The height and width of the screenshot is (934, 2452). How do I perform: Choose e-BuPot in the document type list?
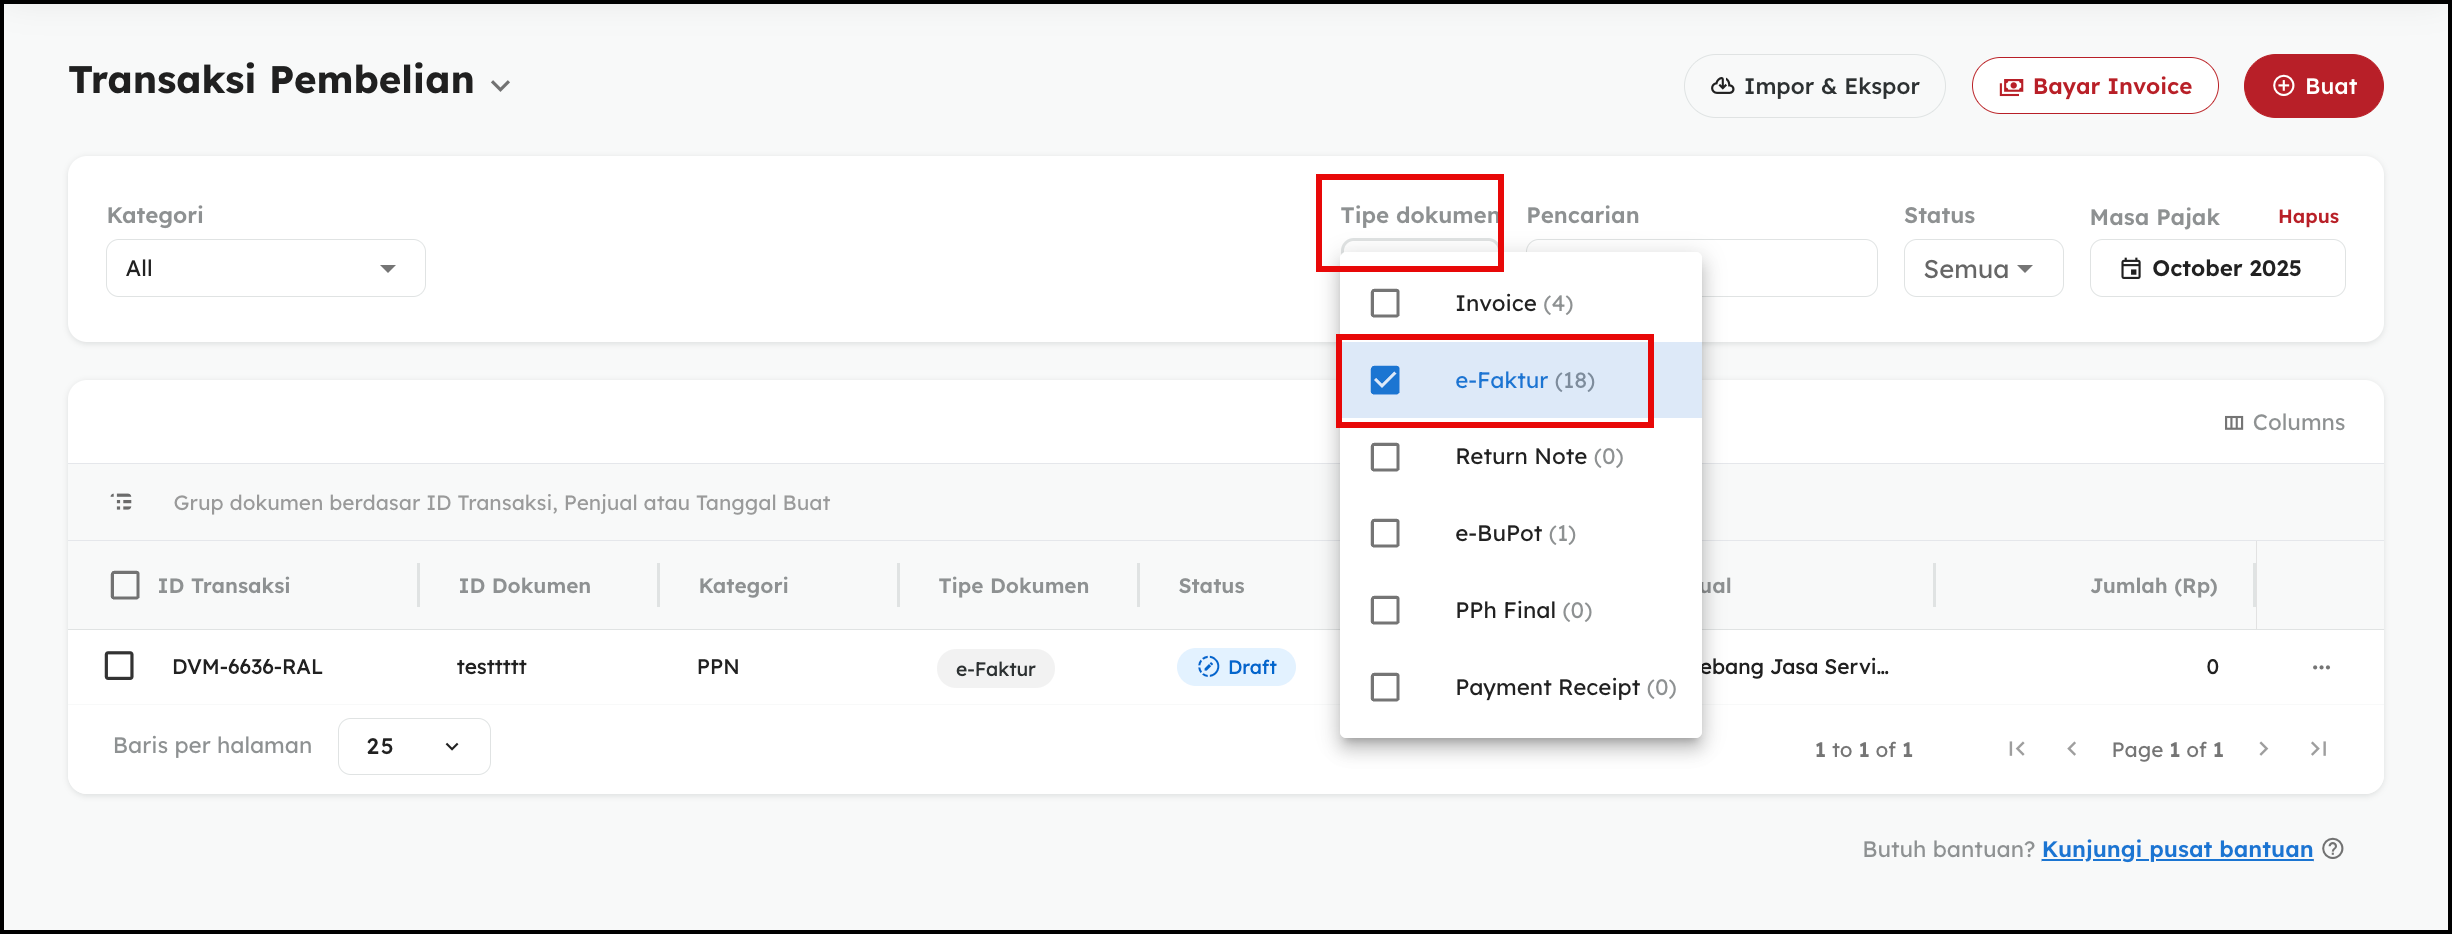click(1385, 533)
